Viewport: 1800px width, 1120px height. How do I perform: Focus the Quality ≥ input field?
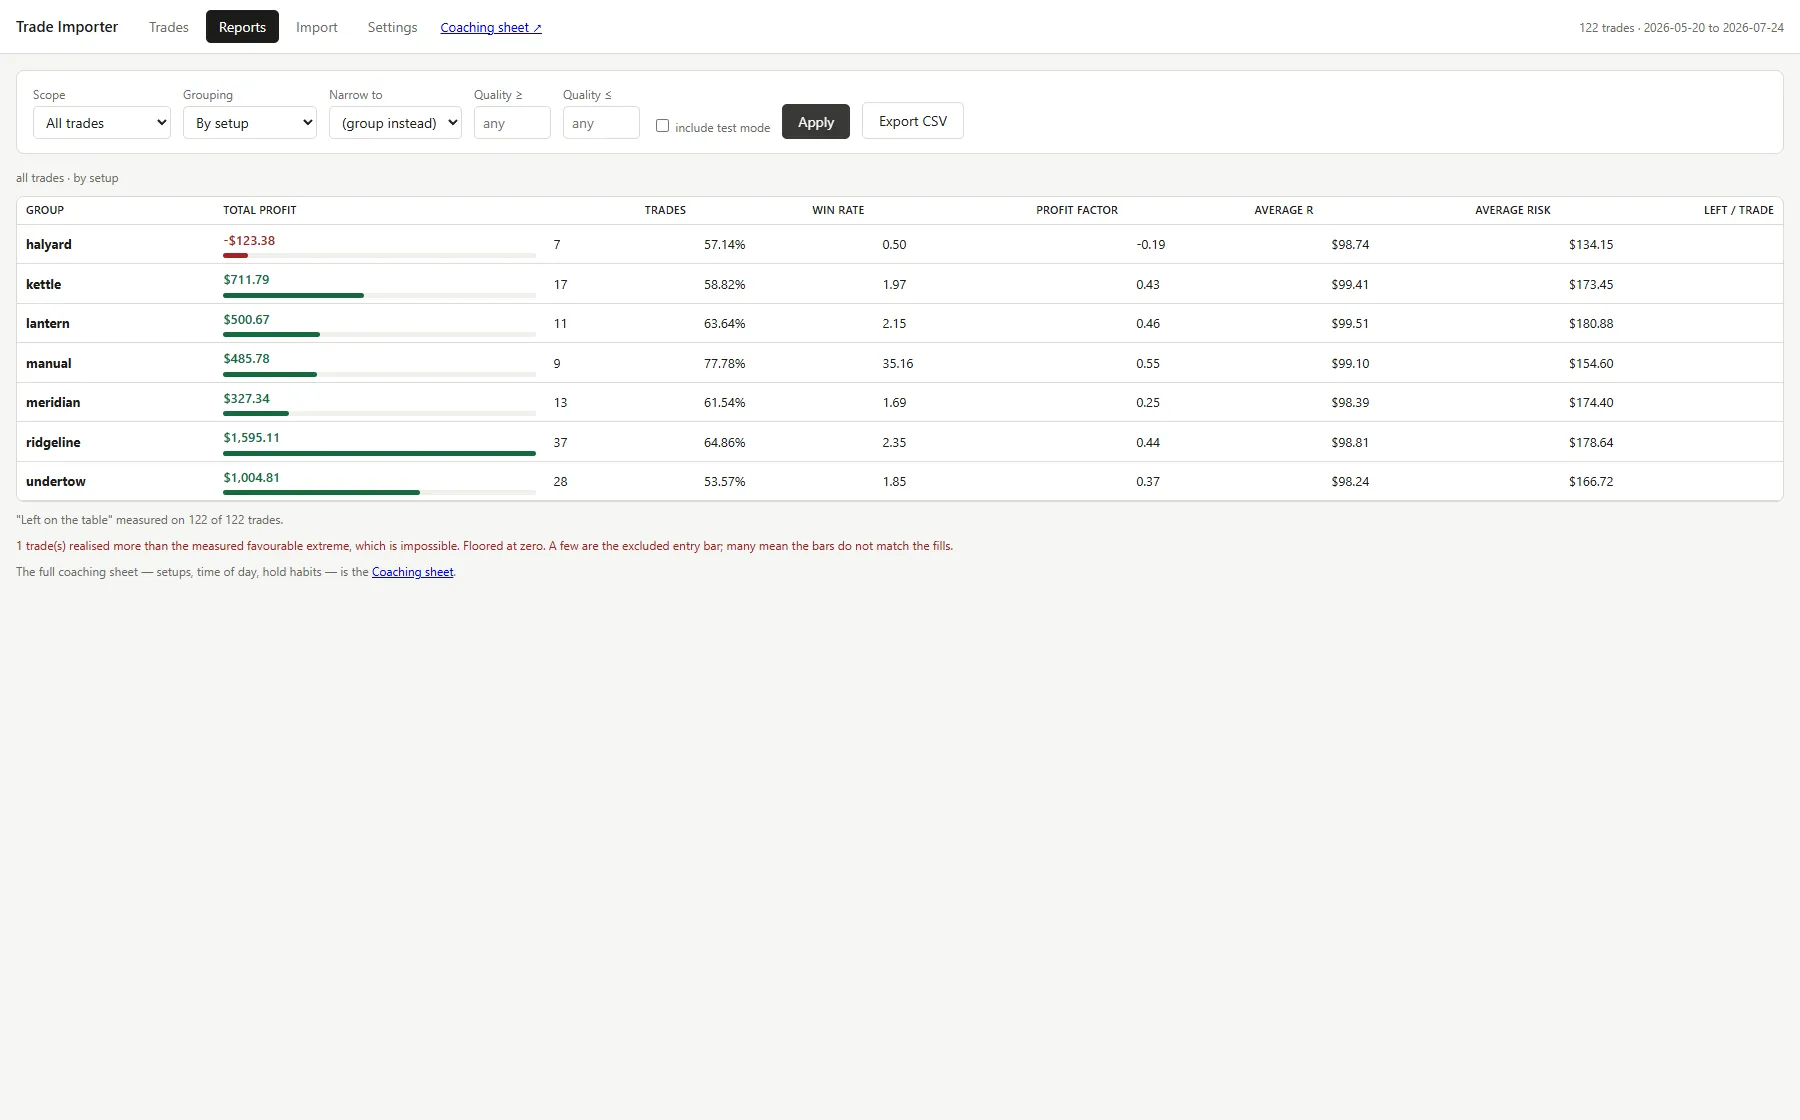512,123
